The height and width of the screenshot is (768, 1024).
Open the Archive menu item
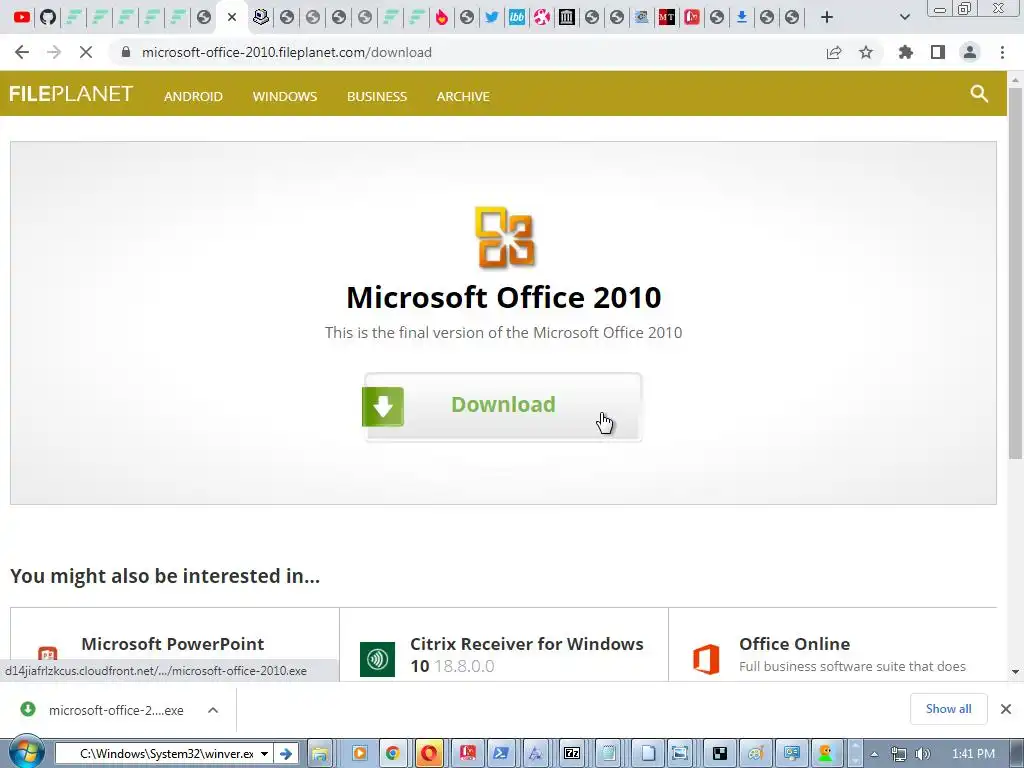463,96
